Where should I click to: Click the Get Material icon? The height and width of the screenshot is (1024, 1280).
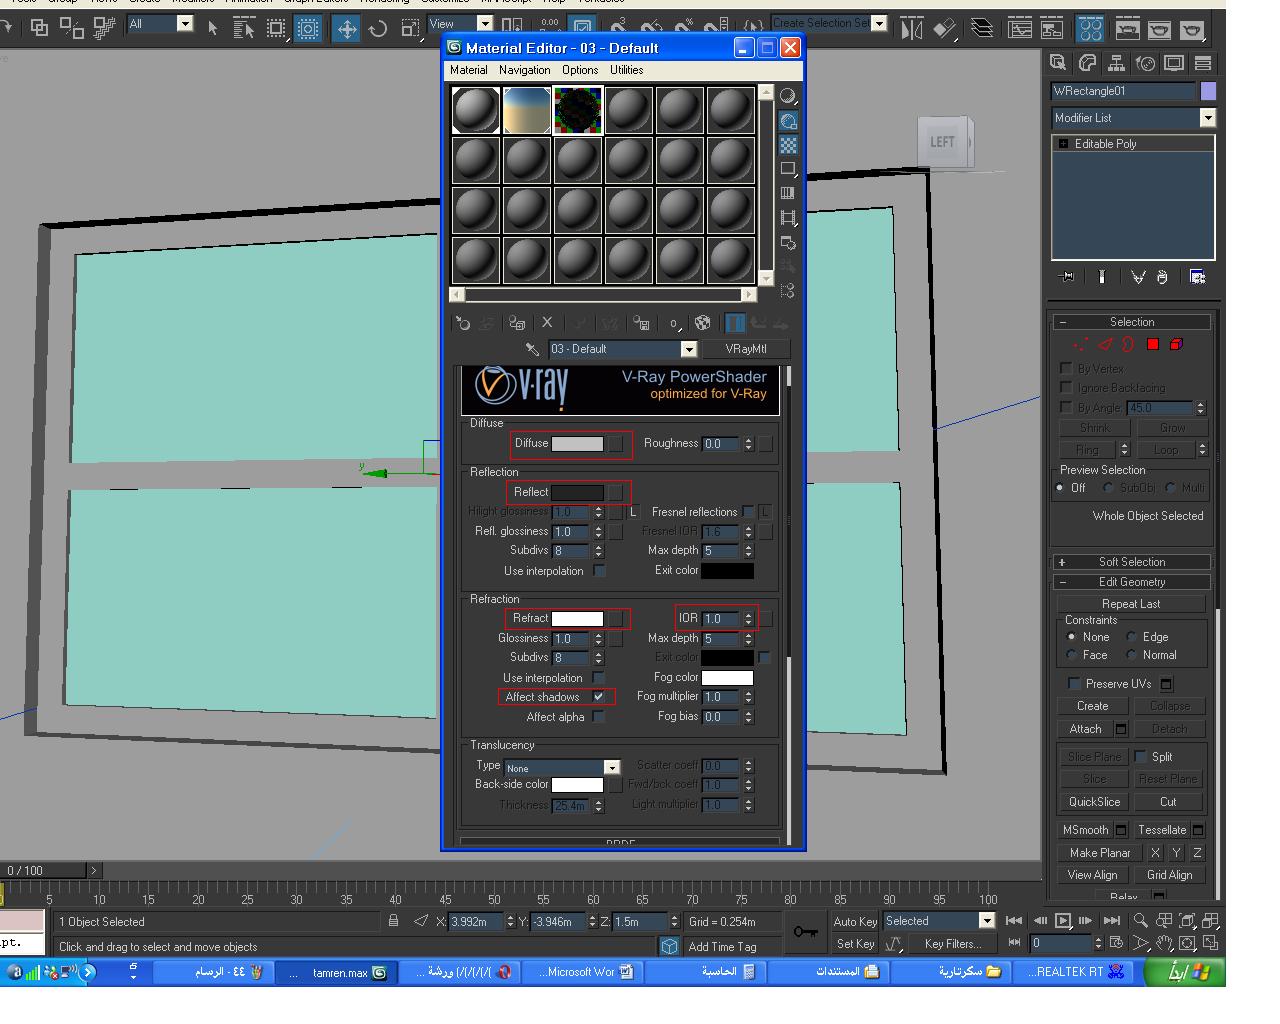462,323
